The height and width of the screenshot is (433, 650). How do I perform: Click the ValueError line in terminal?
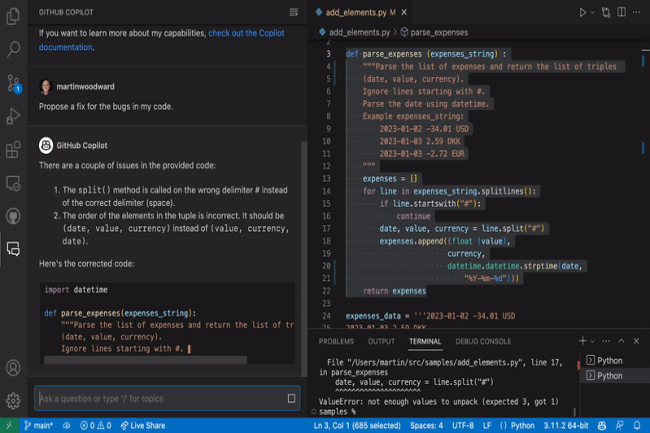point(439,402)
